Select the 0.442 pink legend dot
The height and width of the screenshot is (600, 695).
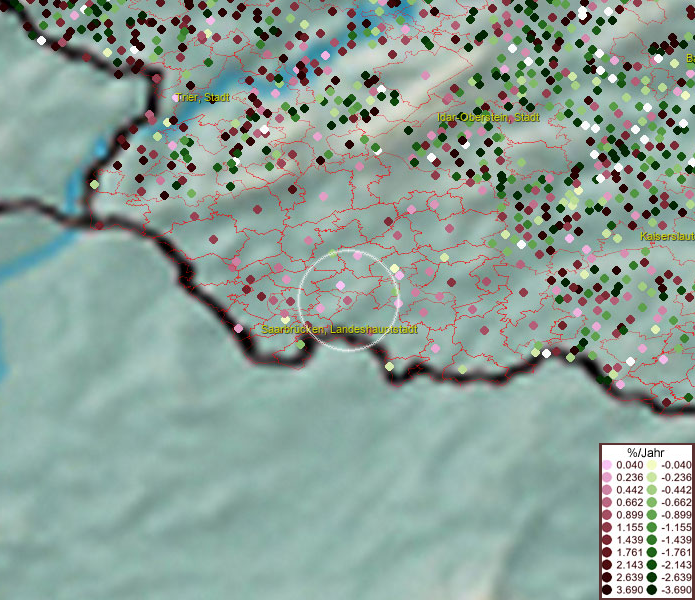click(607, 488)
